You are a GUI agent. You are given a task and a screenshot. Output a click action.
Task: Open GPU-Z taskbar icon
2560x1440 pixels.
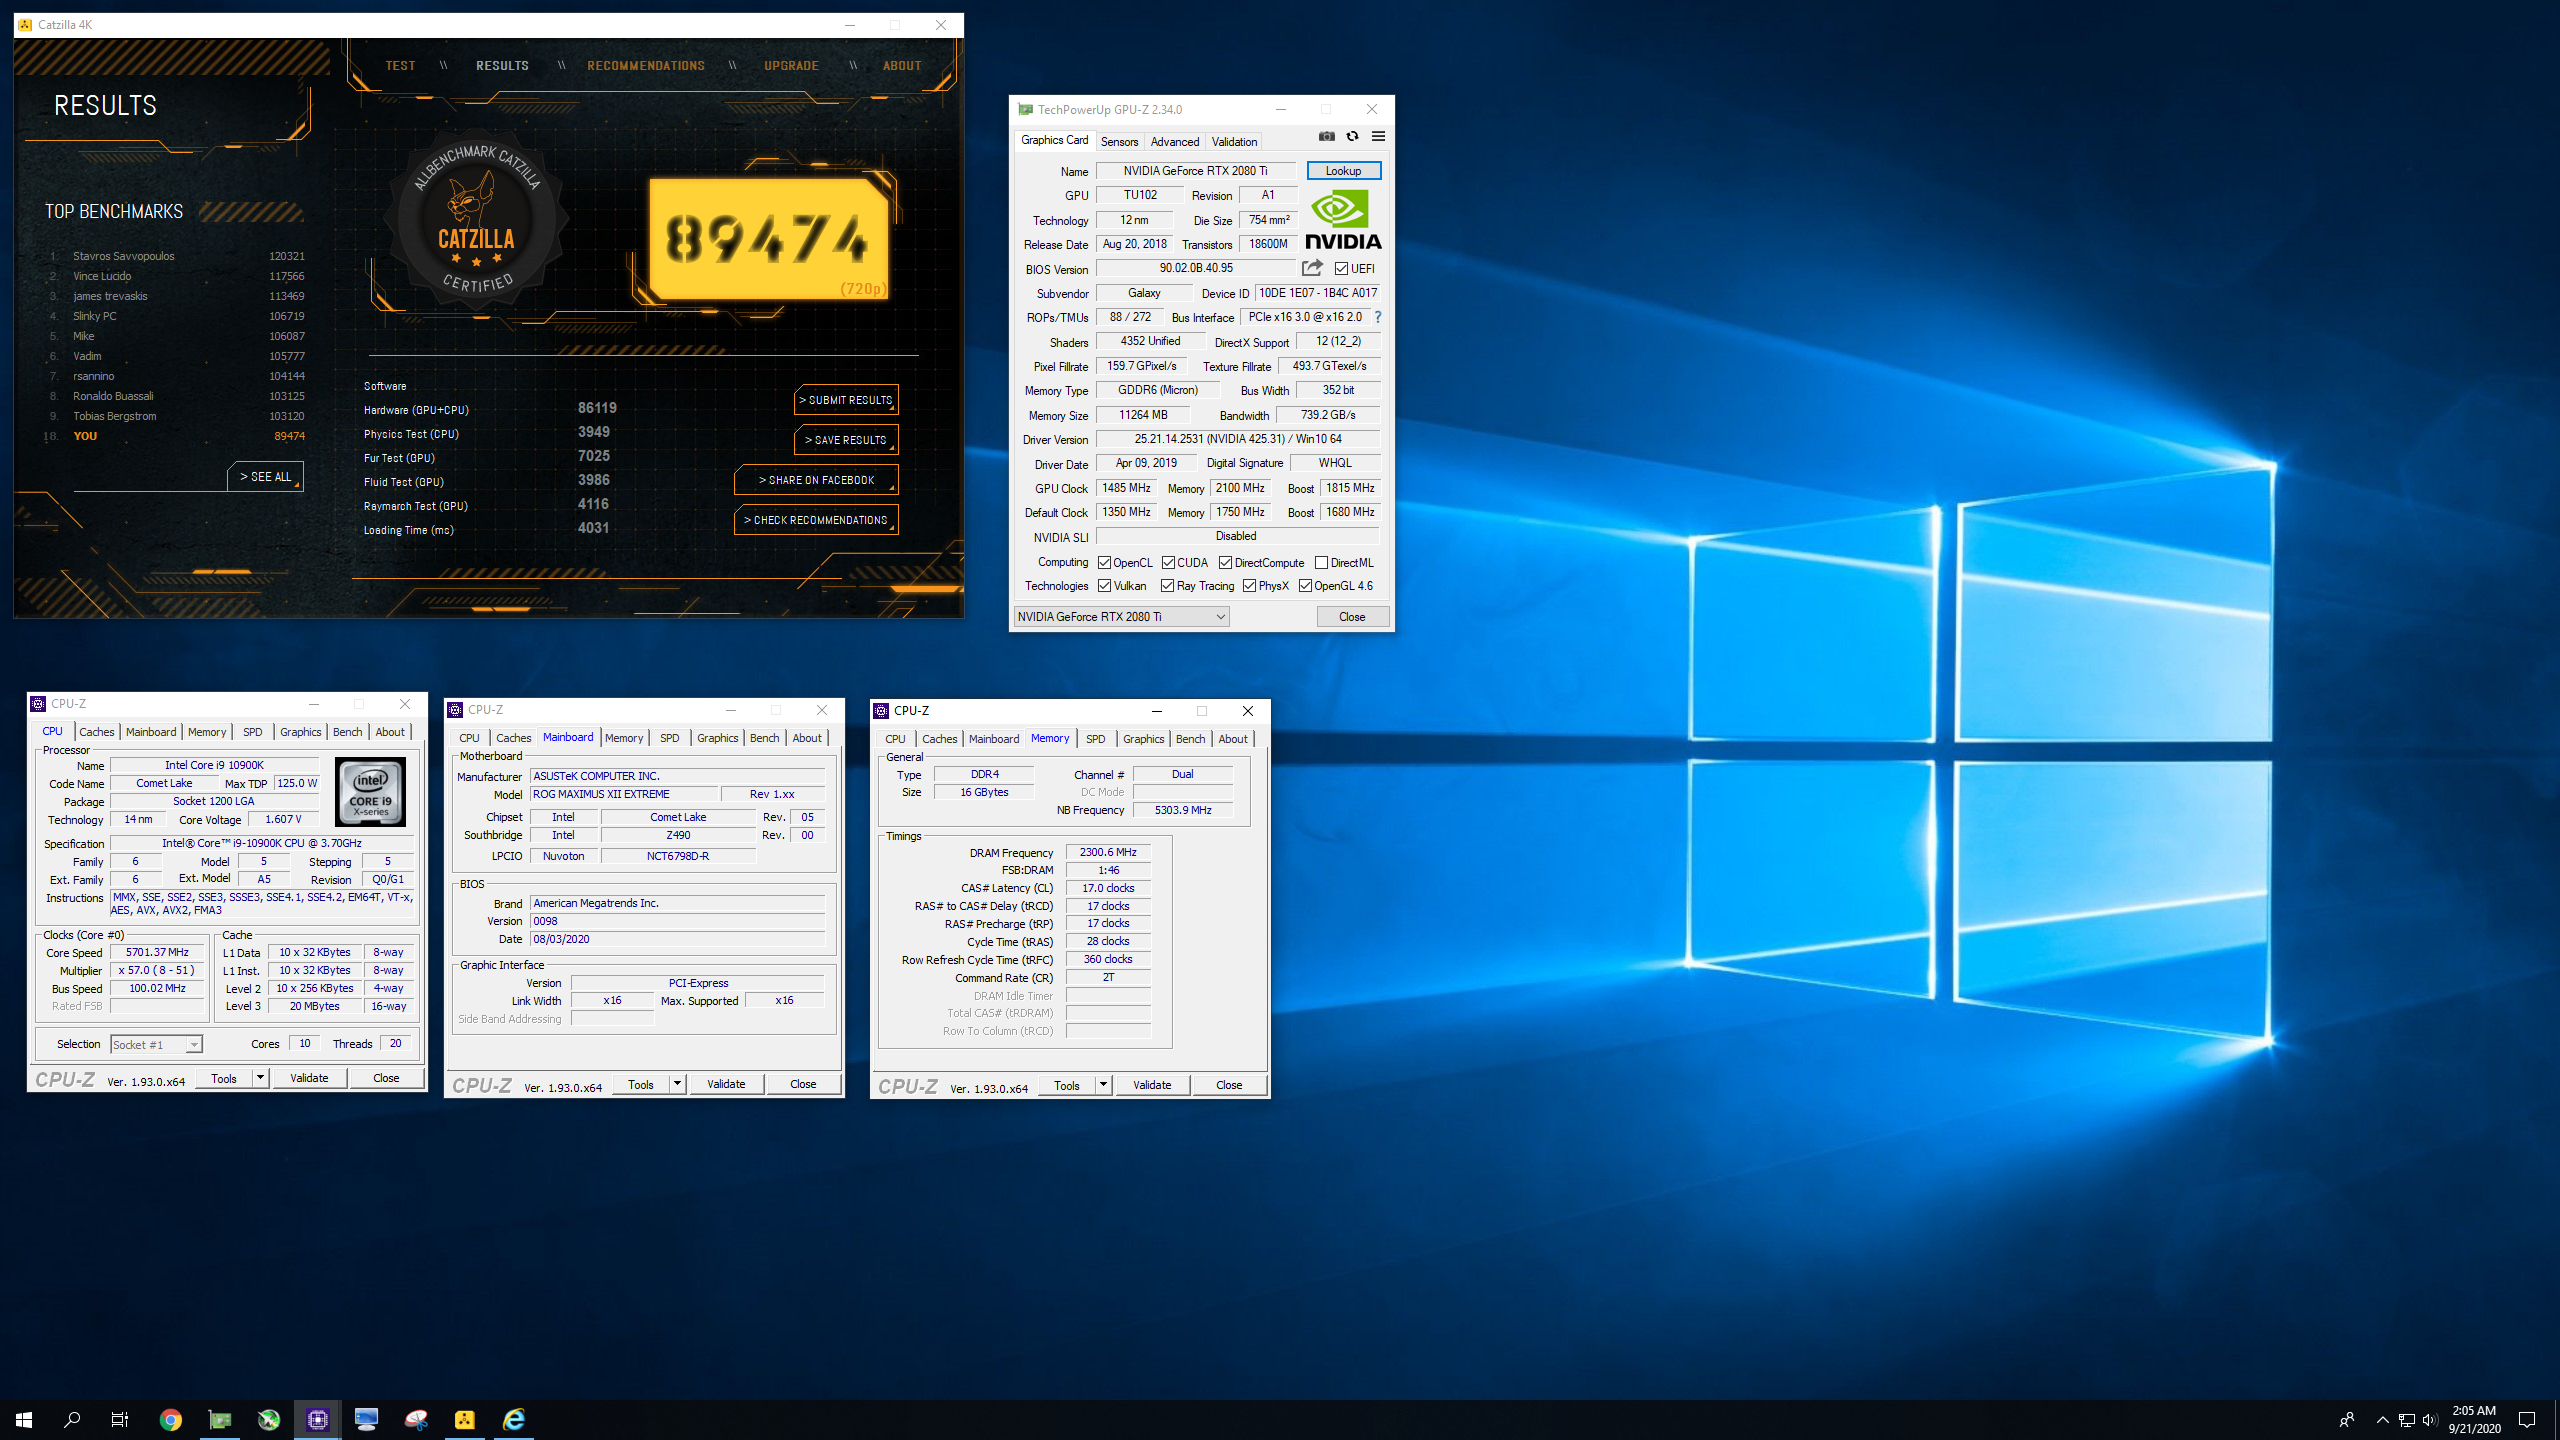click(x=220, y=1419)
